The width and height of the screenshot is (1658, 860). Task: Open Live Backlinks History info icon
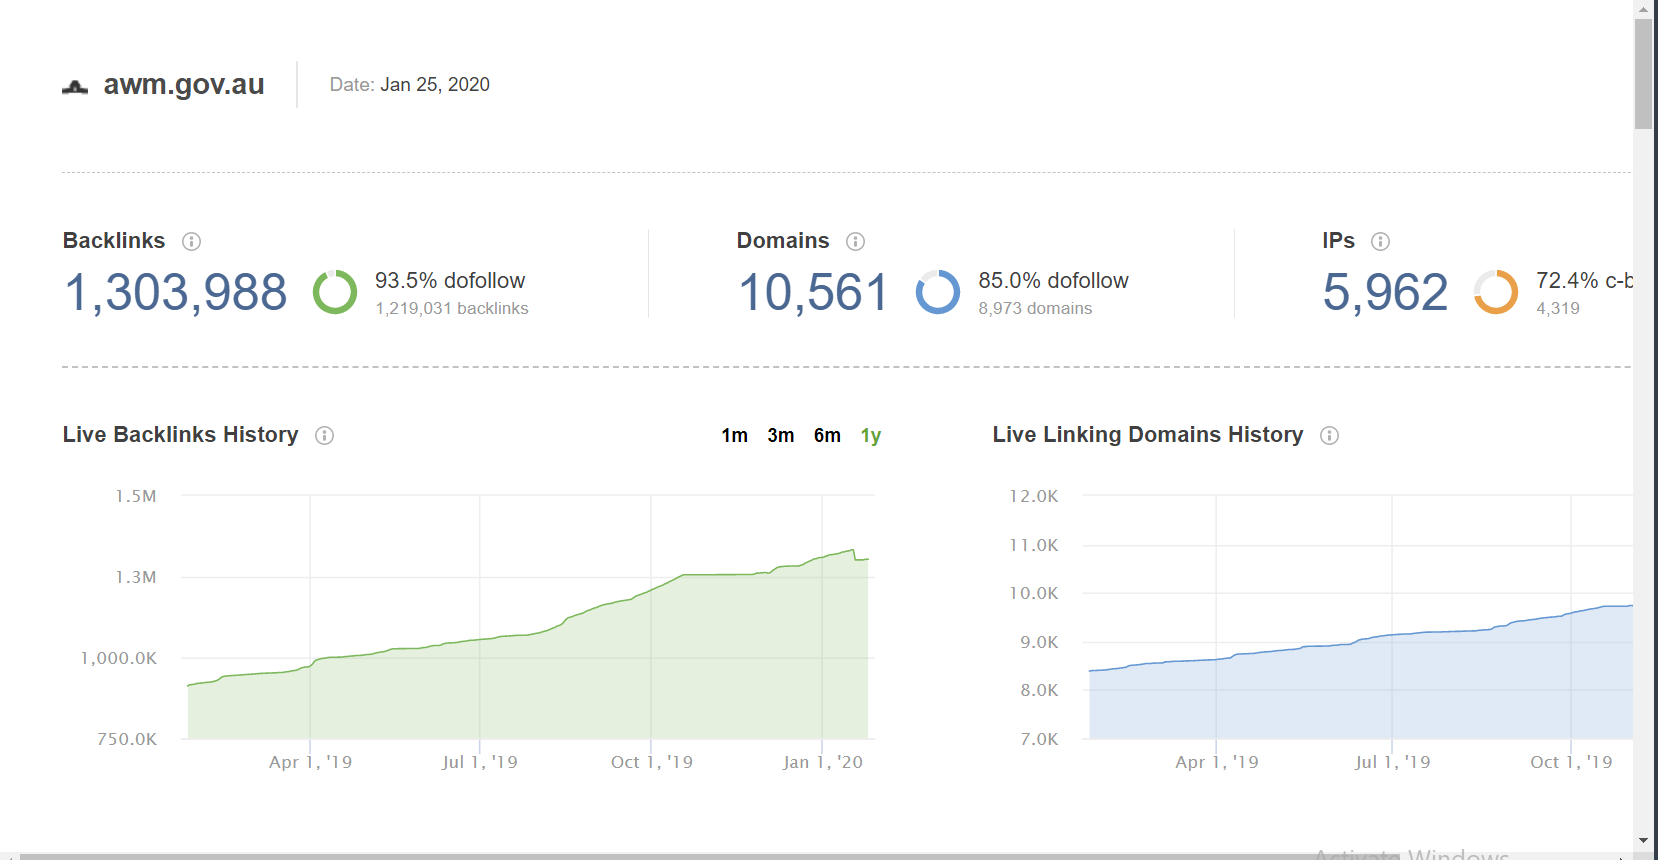click(324, 435)
